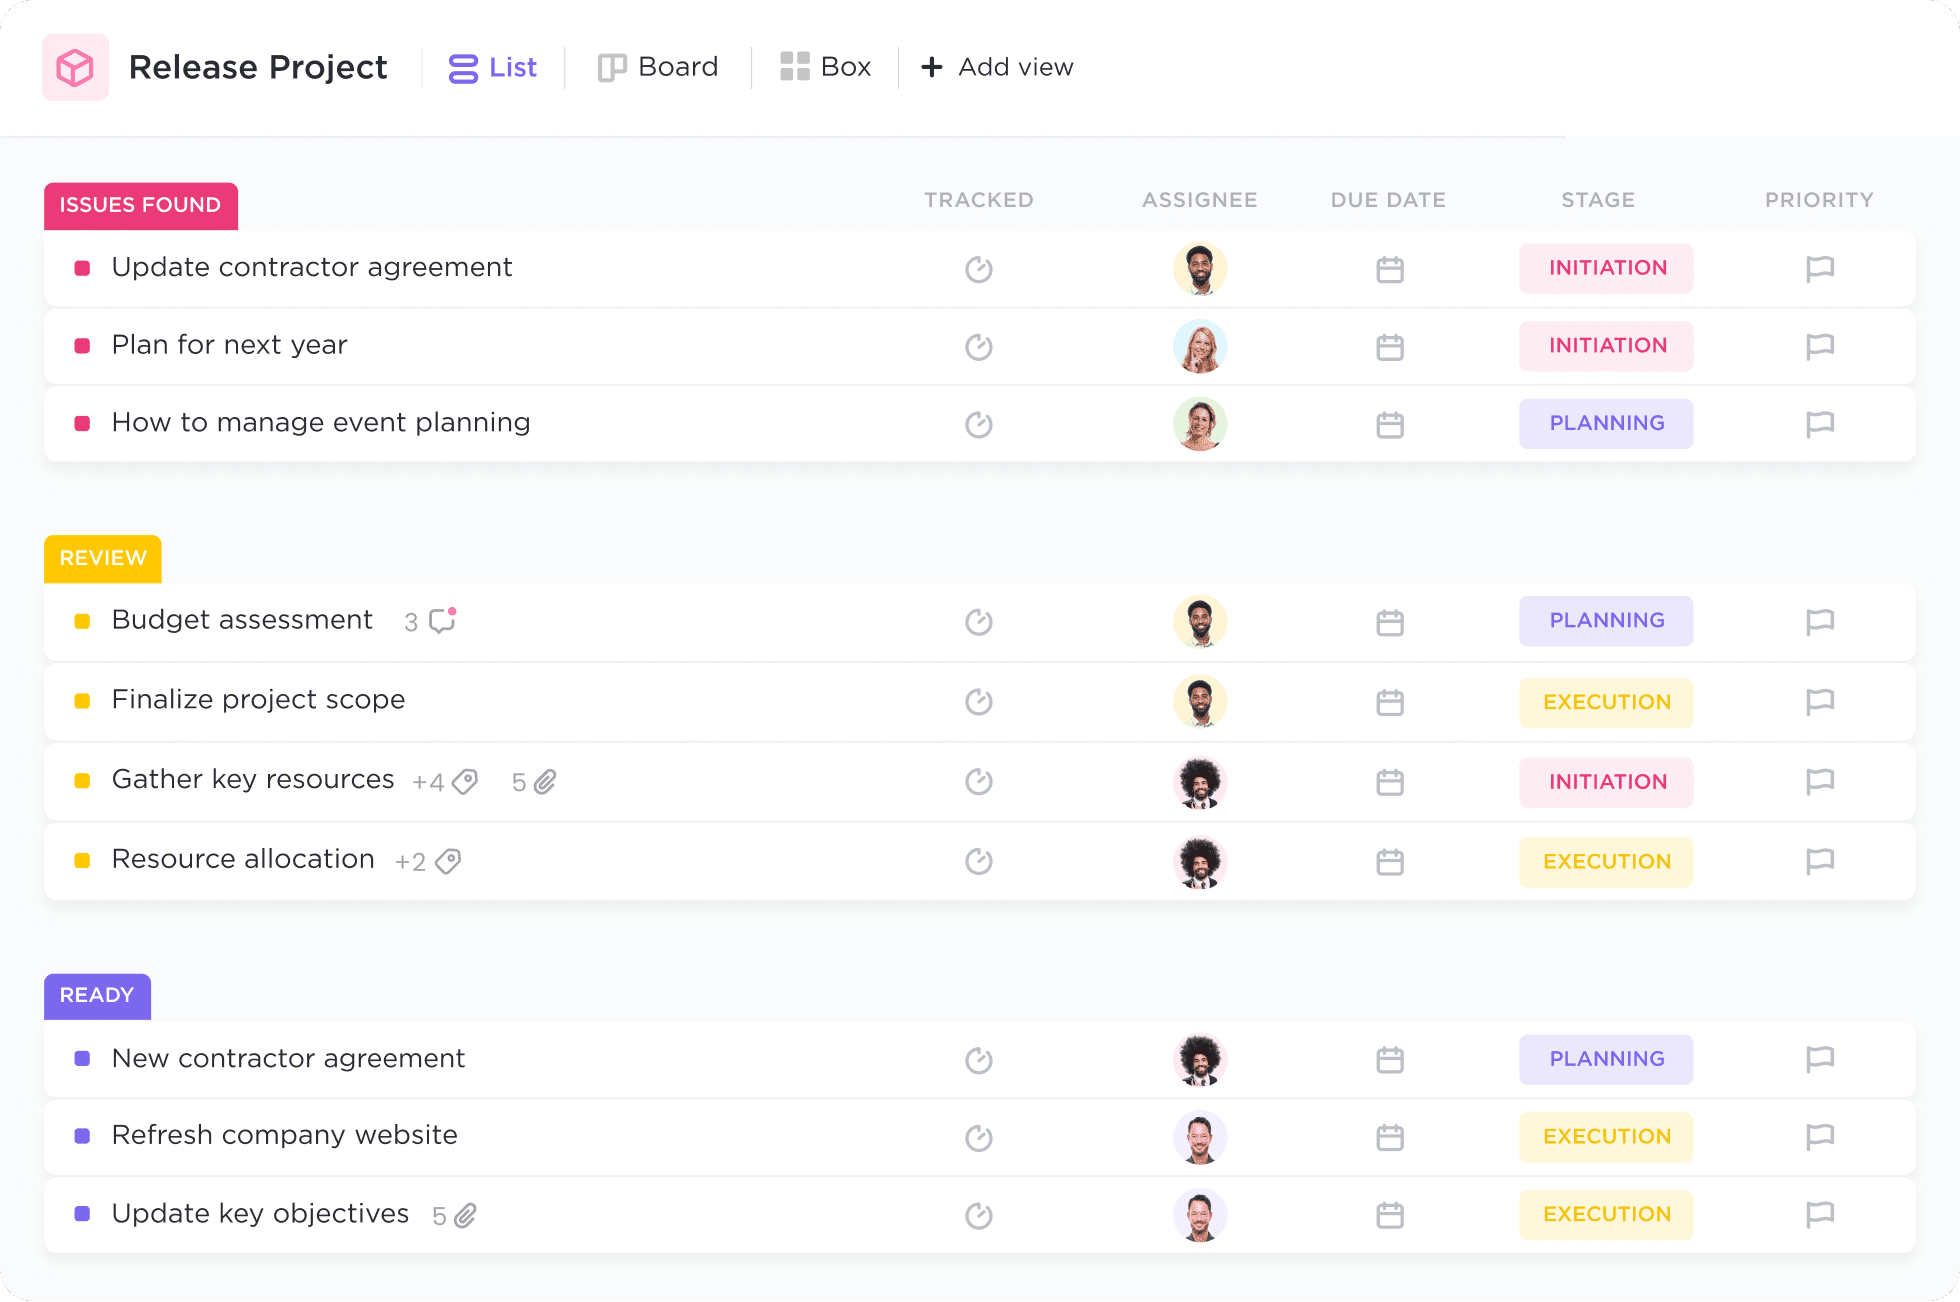
Task: Click the tracked time icon for New contractor agreement
Action: pyautogui.click(x=979, y=1061)
